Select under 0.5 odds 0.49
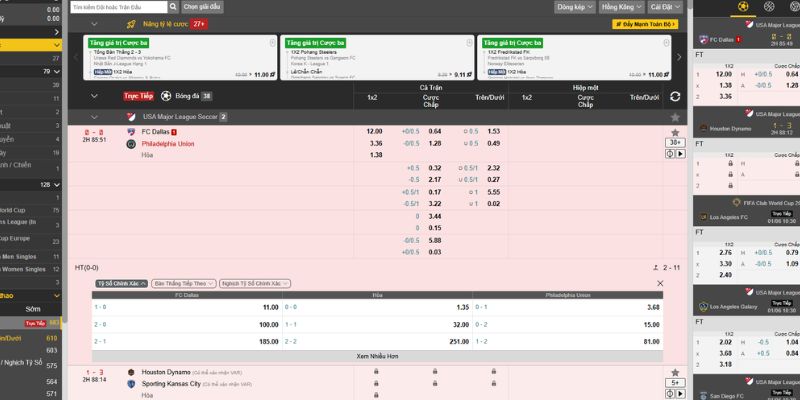The height and width of the screenshot is (400, 800). (493, 143)
